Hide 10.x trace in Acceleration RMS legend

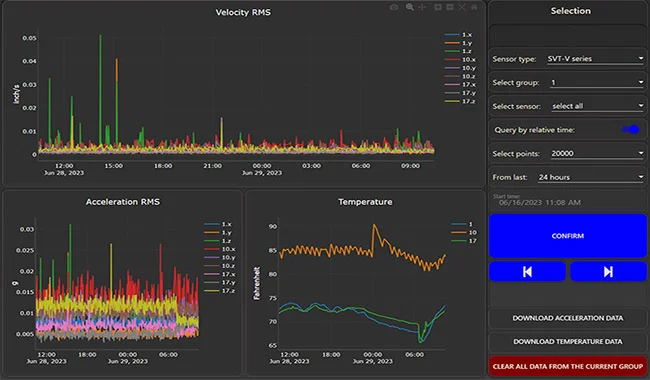(220, 249)
